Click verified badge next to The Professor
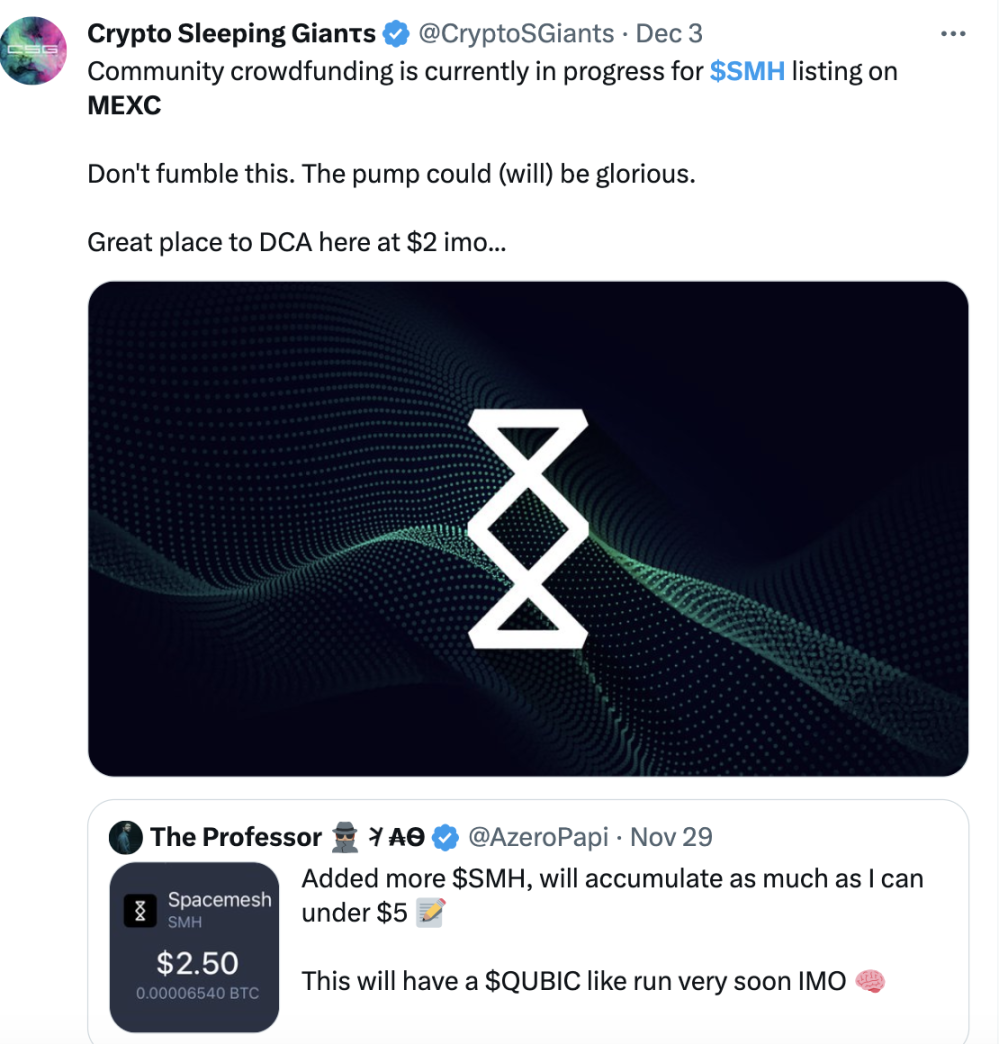Viewport: 999px width, 1044px height. [446, 837]
